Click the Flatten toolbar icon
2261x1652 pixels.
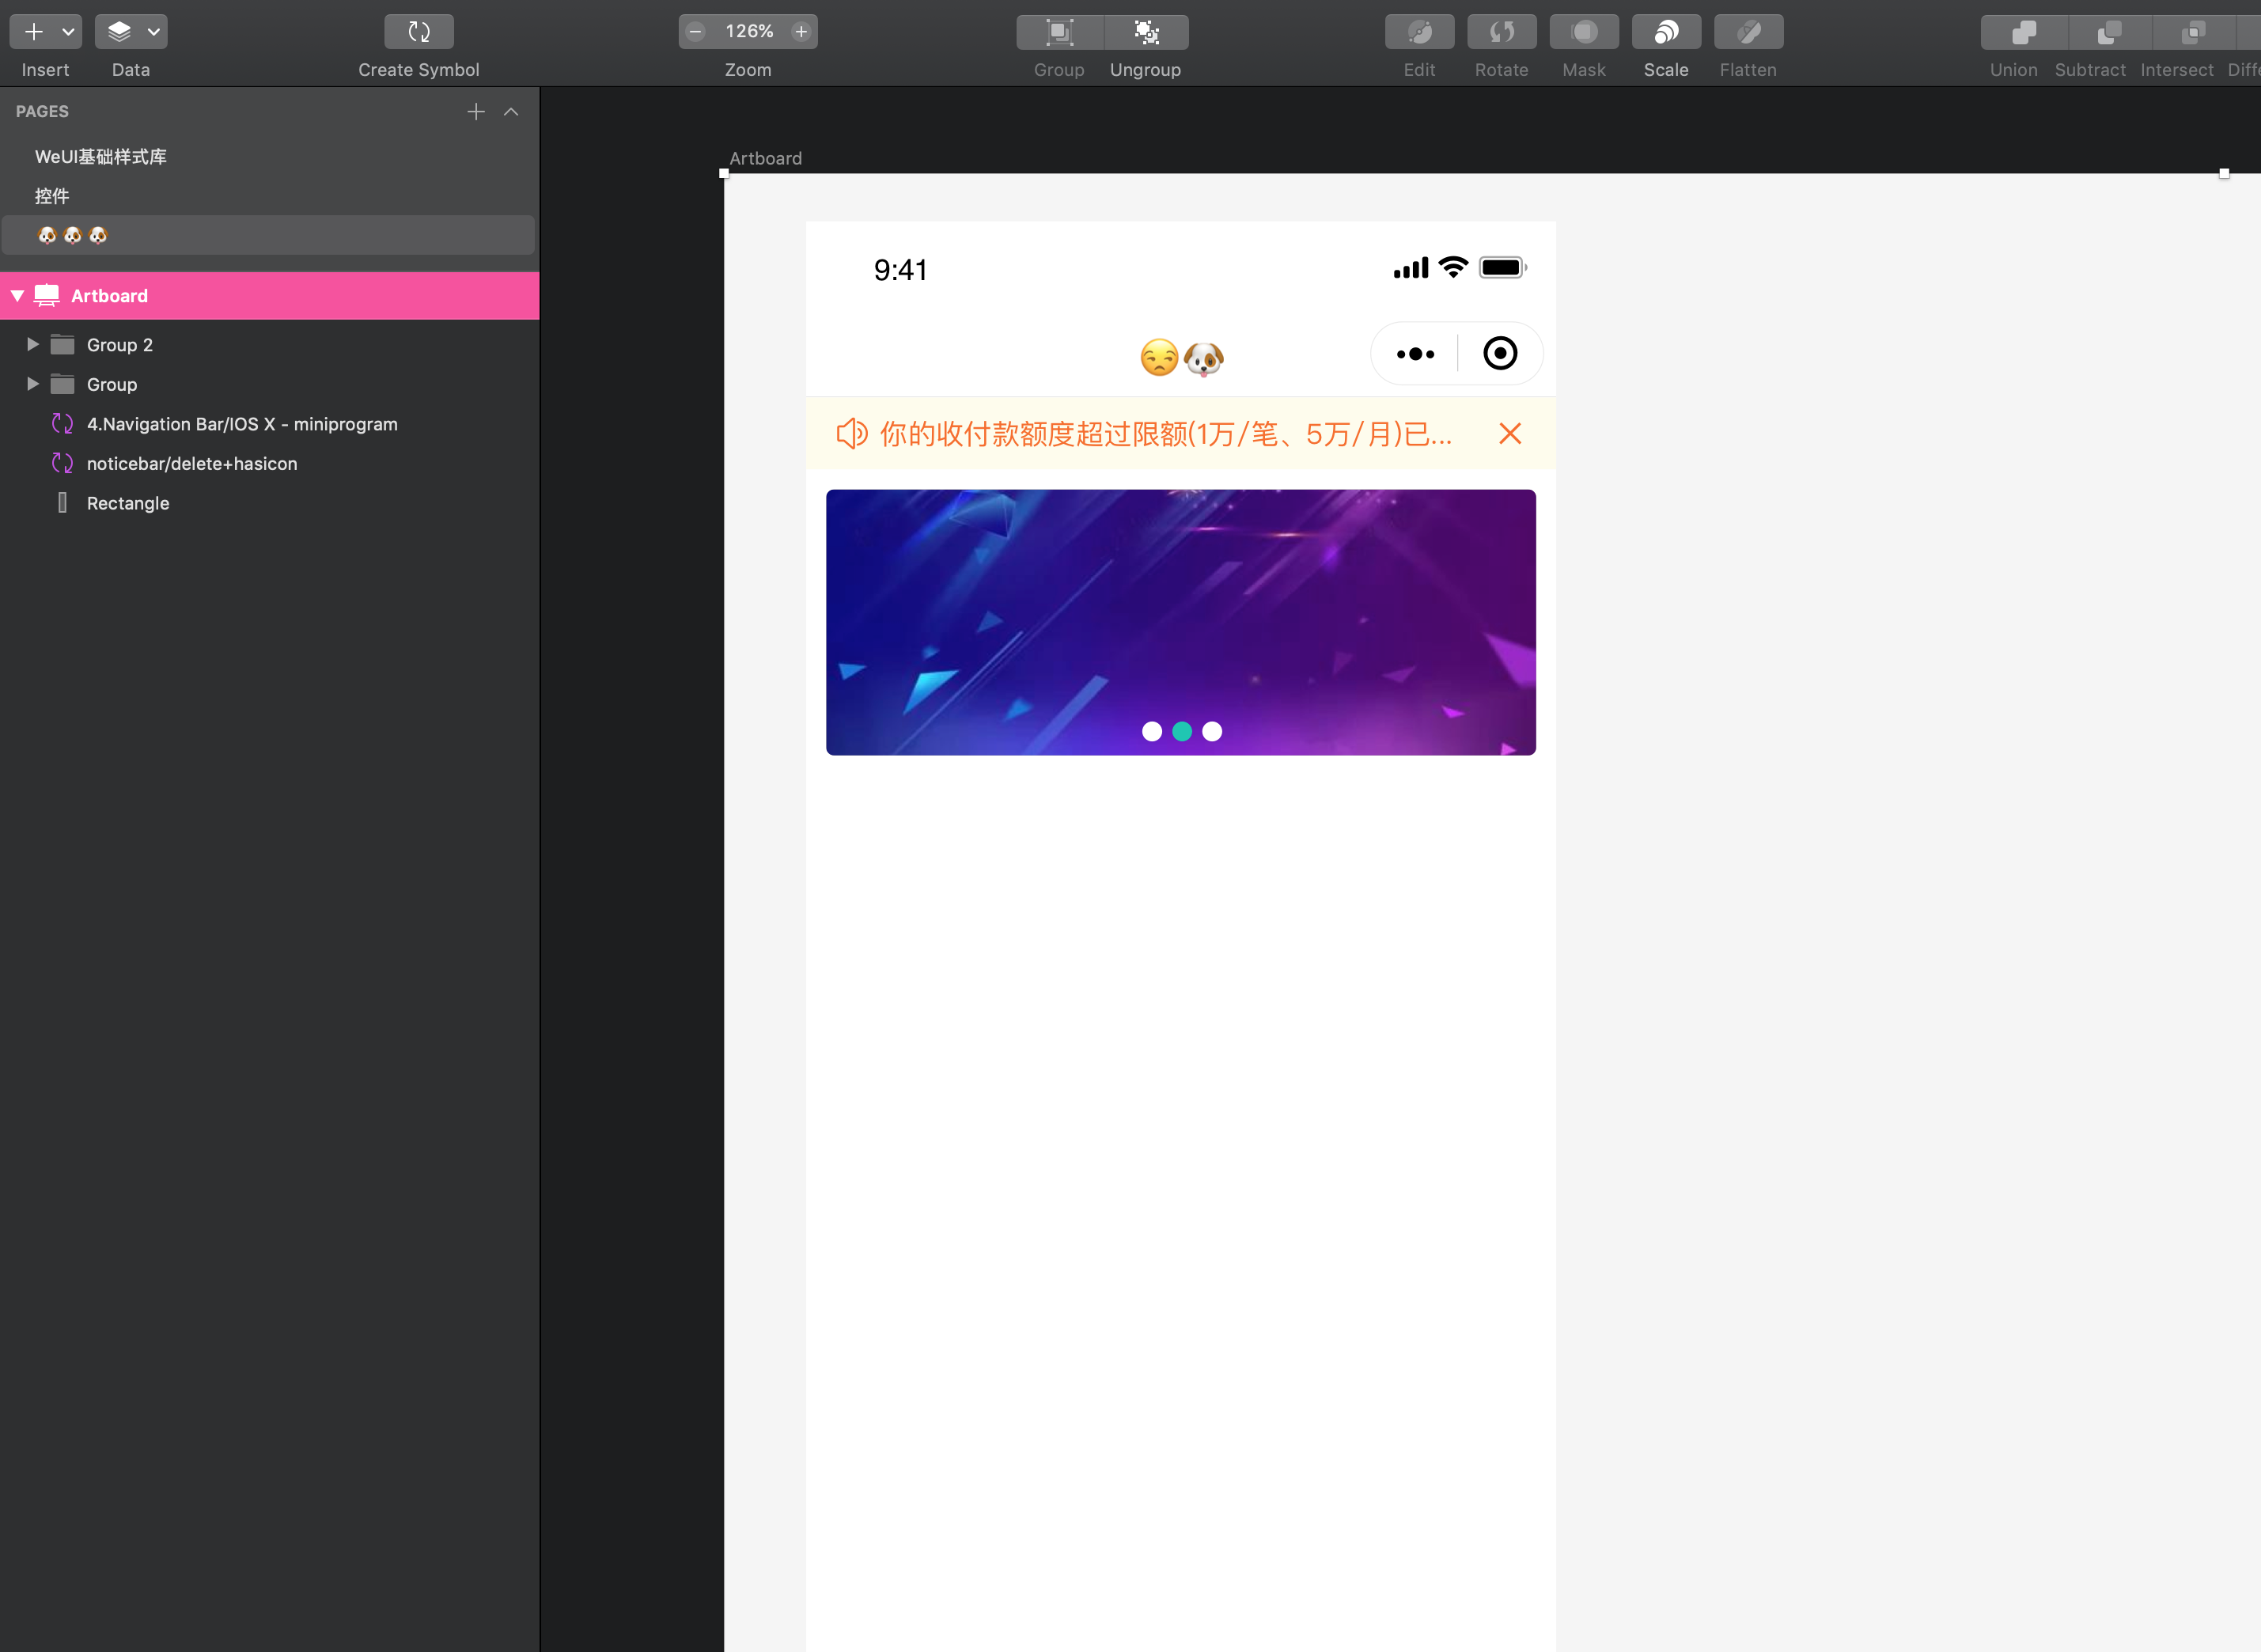click(x=1748, y=32)
